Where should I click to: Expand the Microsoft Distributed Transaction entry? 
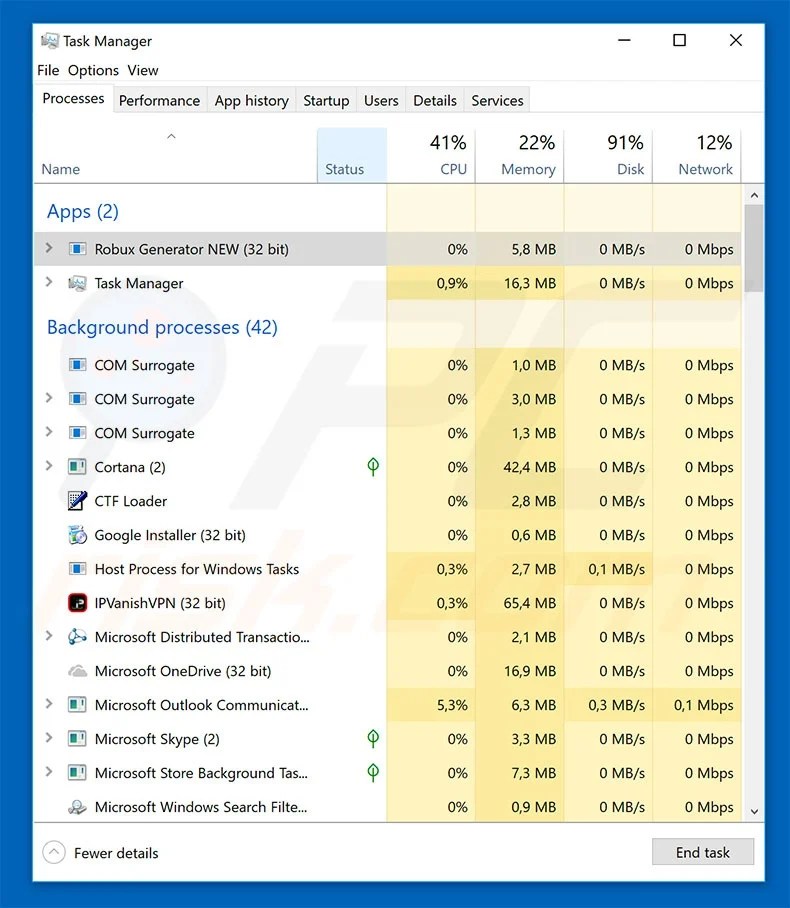coord(49,636)
